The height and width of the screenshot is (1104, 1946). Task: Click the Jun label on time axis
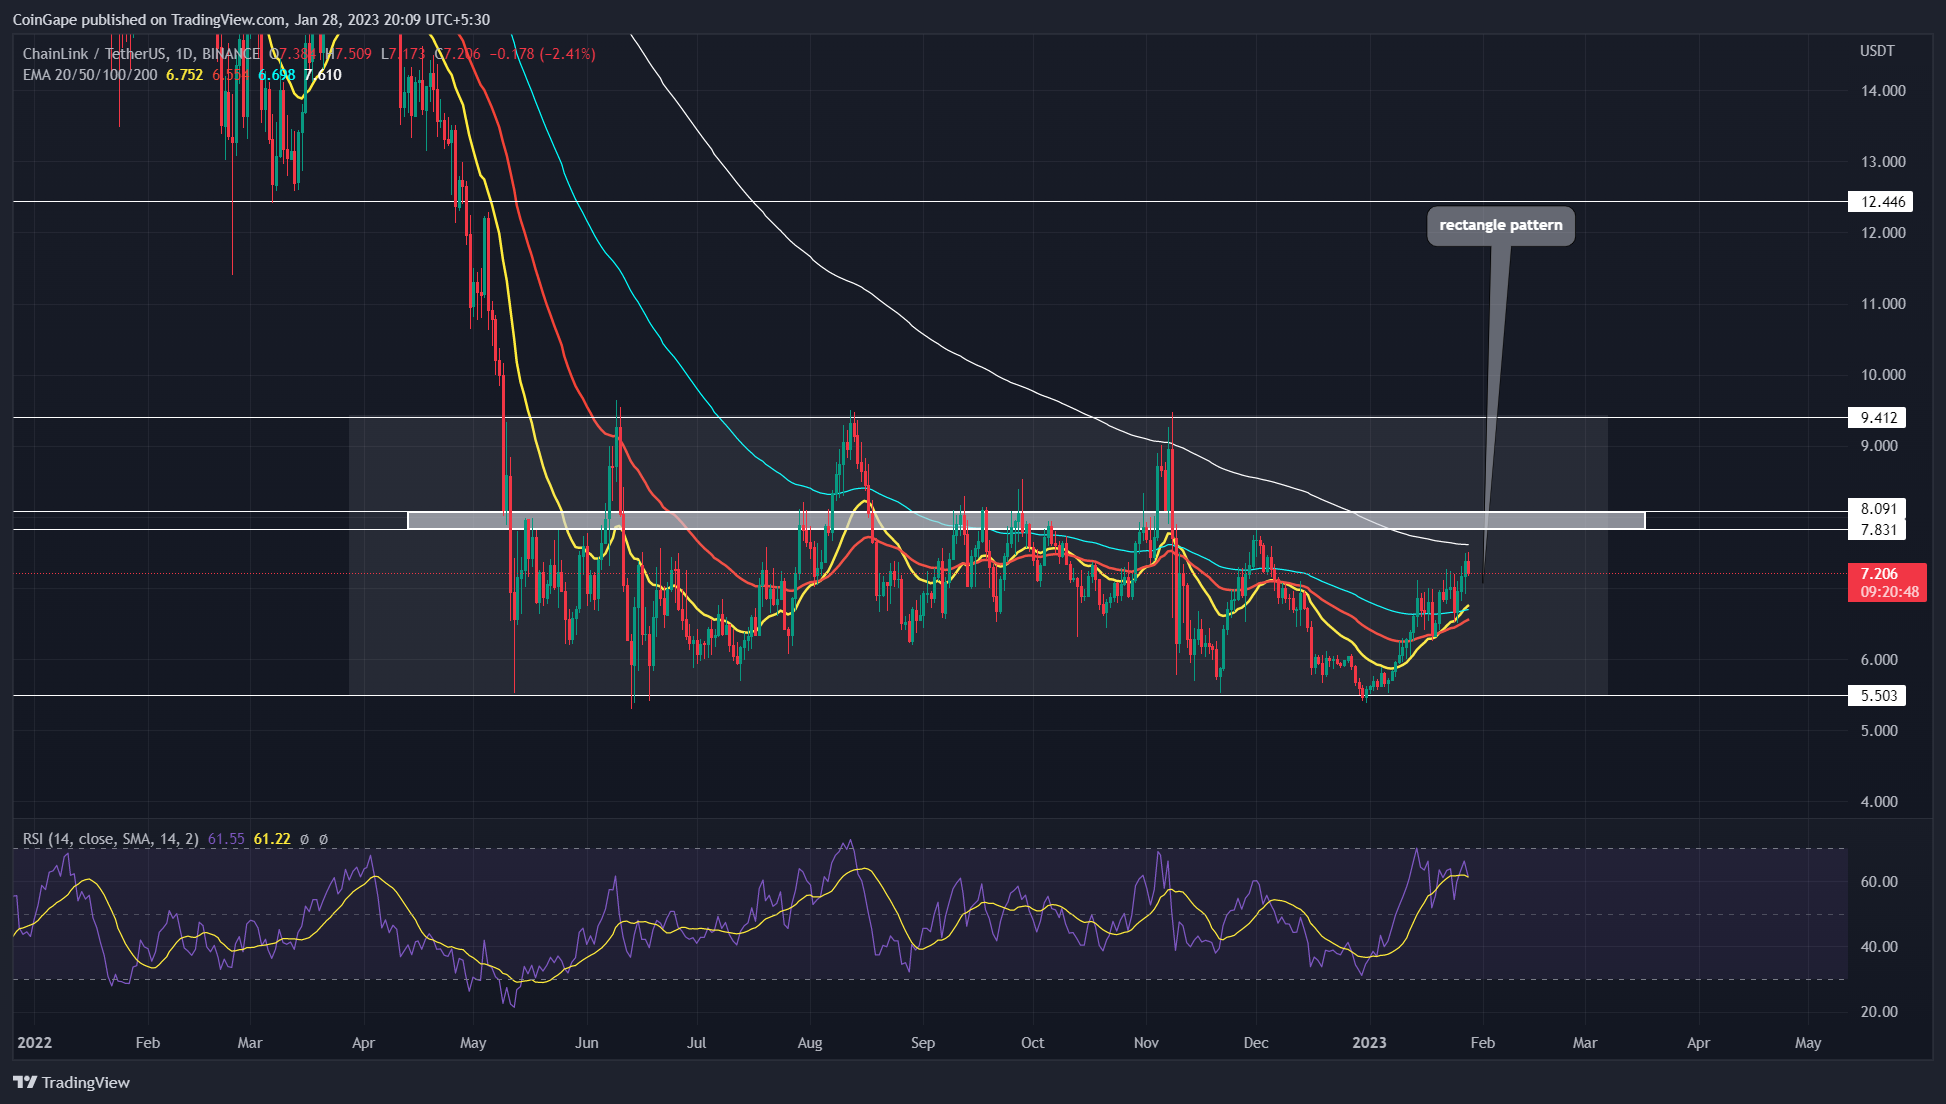pos(587,1043)
